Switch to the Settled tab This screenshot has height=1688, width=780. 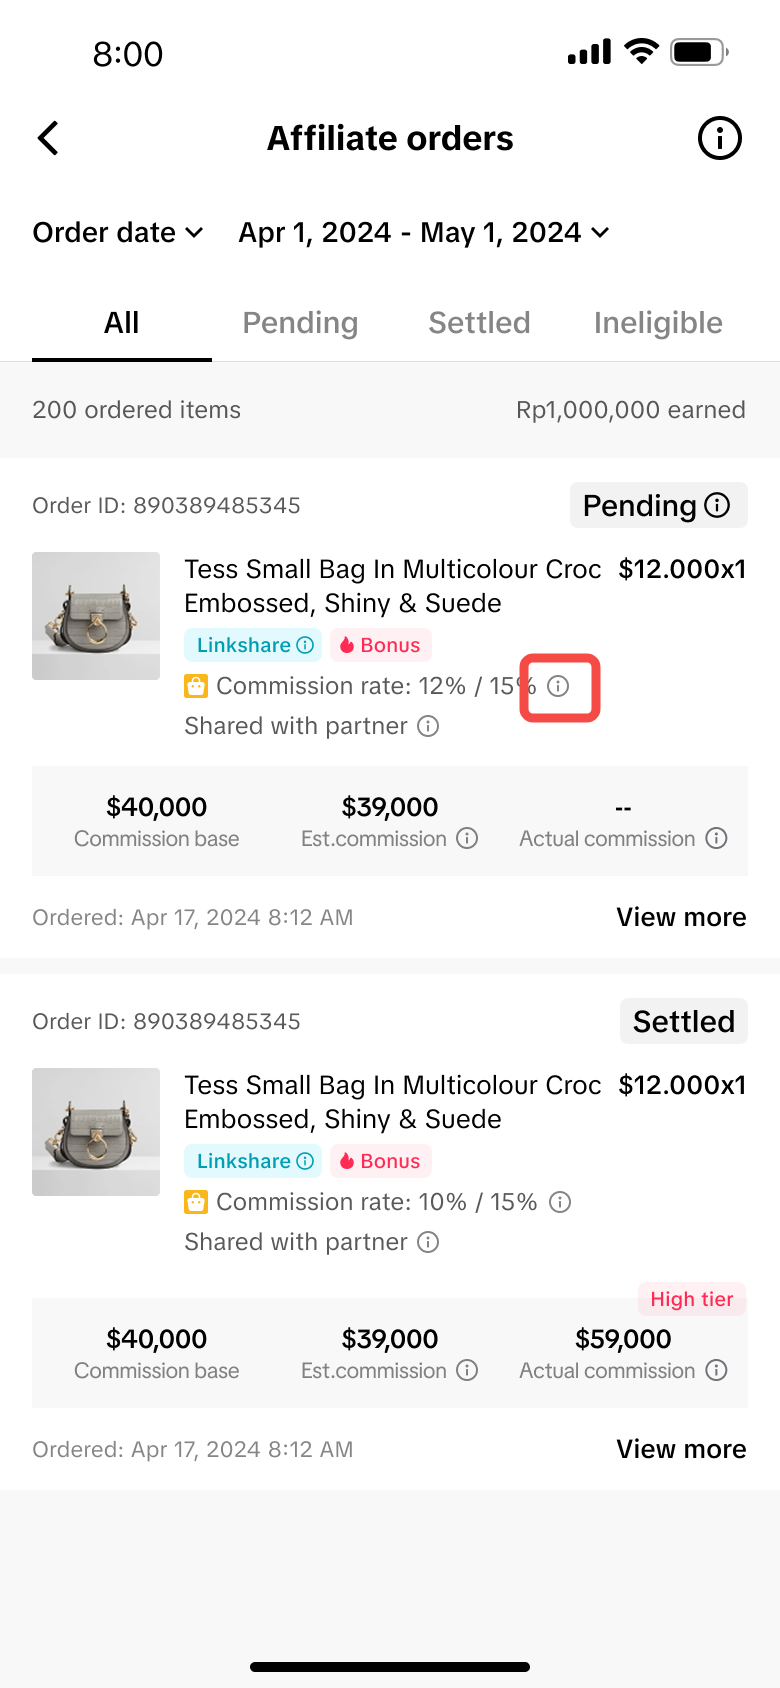pyautogui.click(x=479, y=323)
